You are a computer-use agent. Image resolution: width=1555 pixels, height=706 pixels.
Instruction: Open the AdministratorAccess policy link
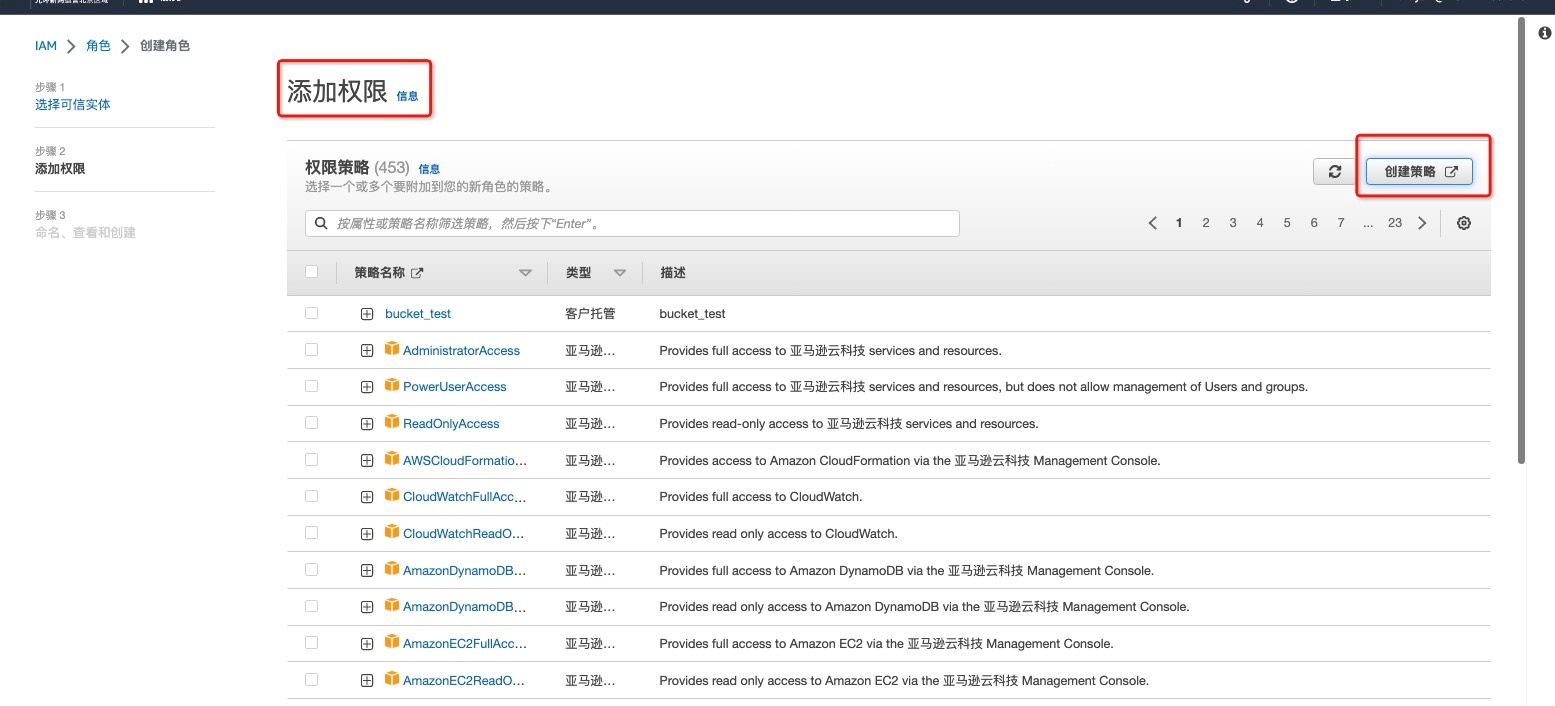click(461, 351)
